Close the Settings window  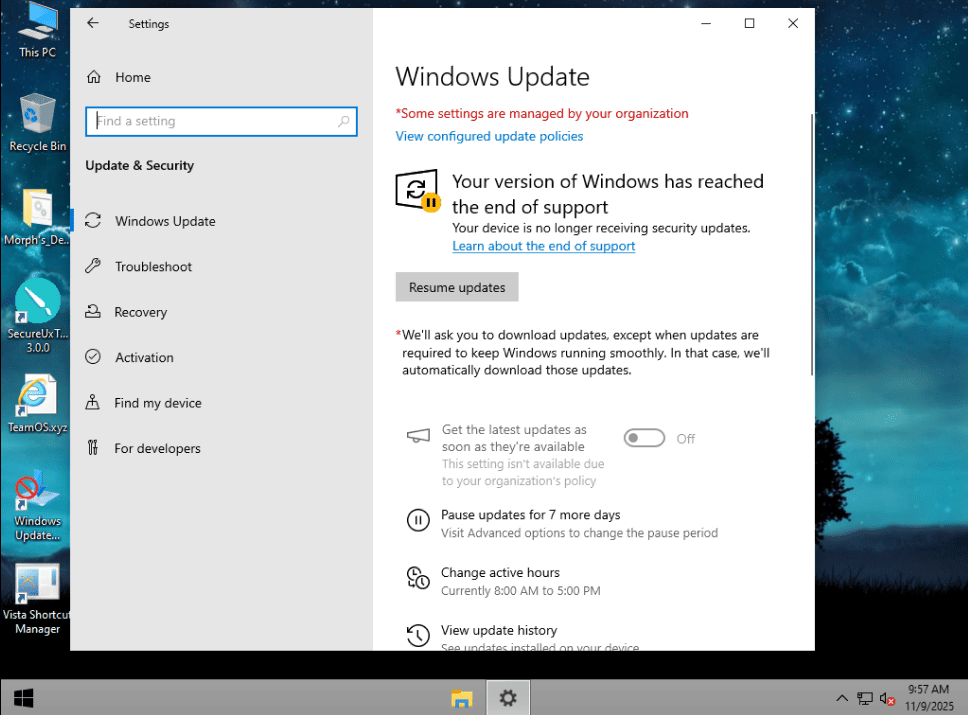click(x=793, y=23)
